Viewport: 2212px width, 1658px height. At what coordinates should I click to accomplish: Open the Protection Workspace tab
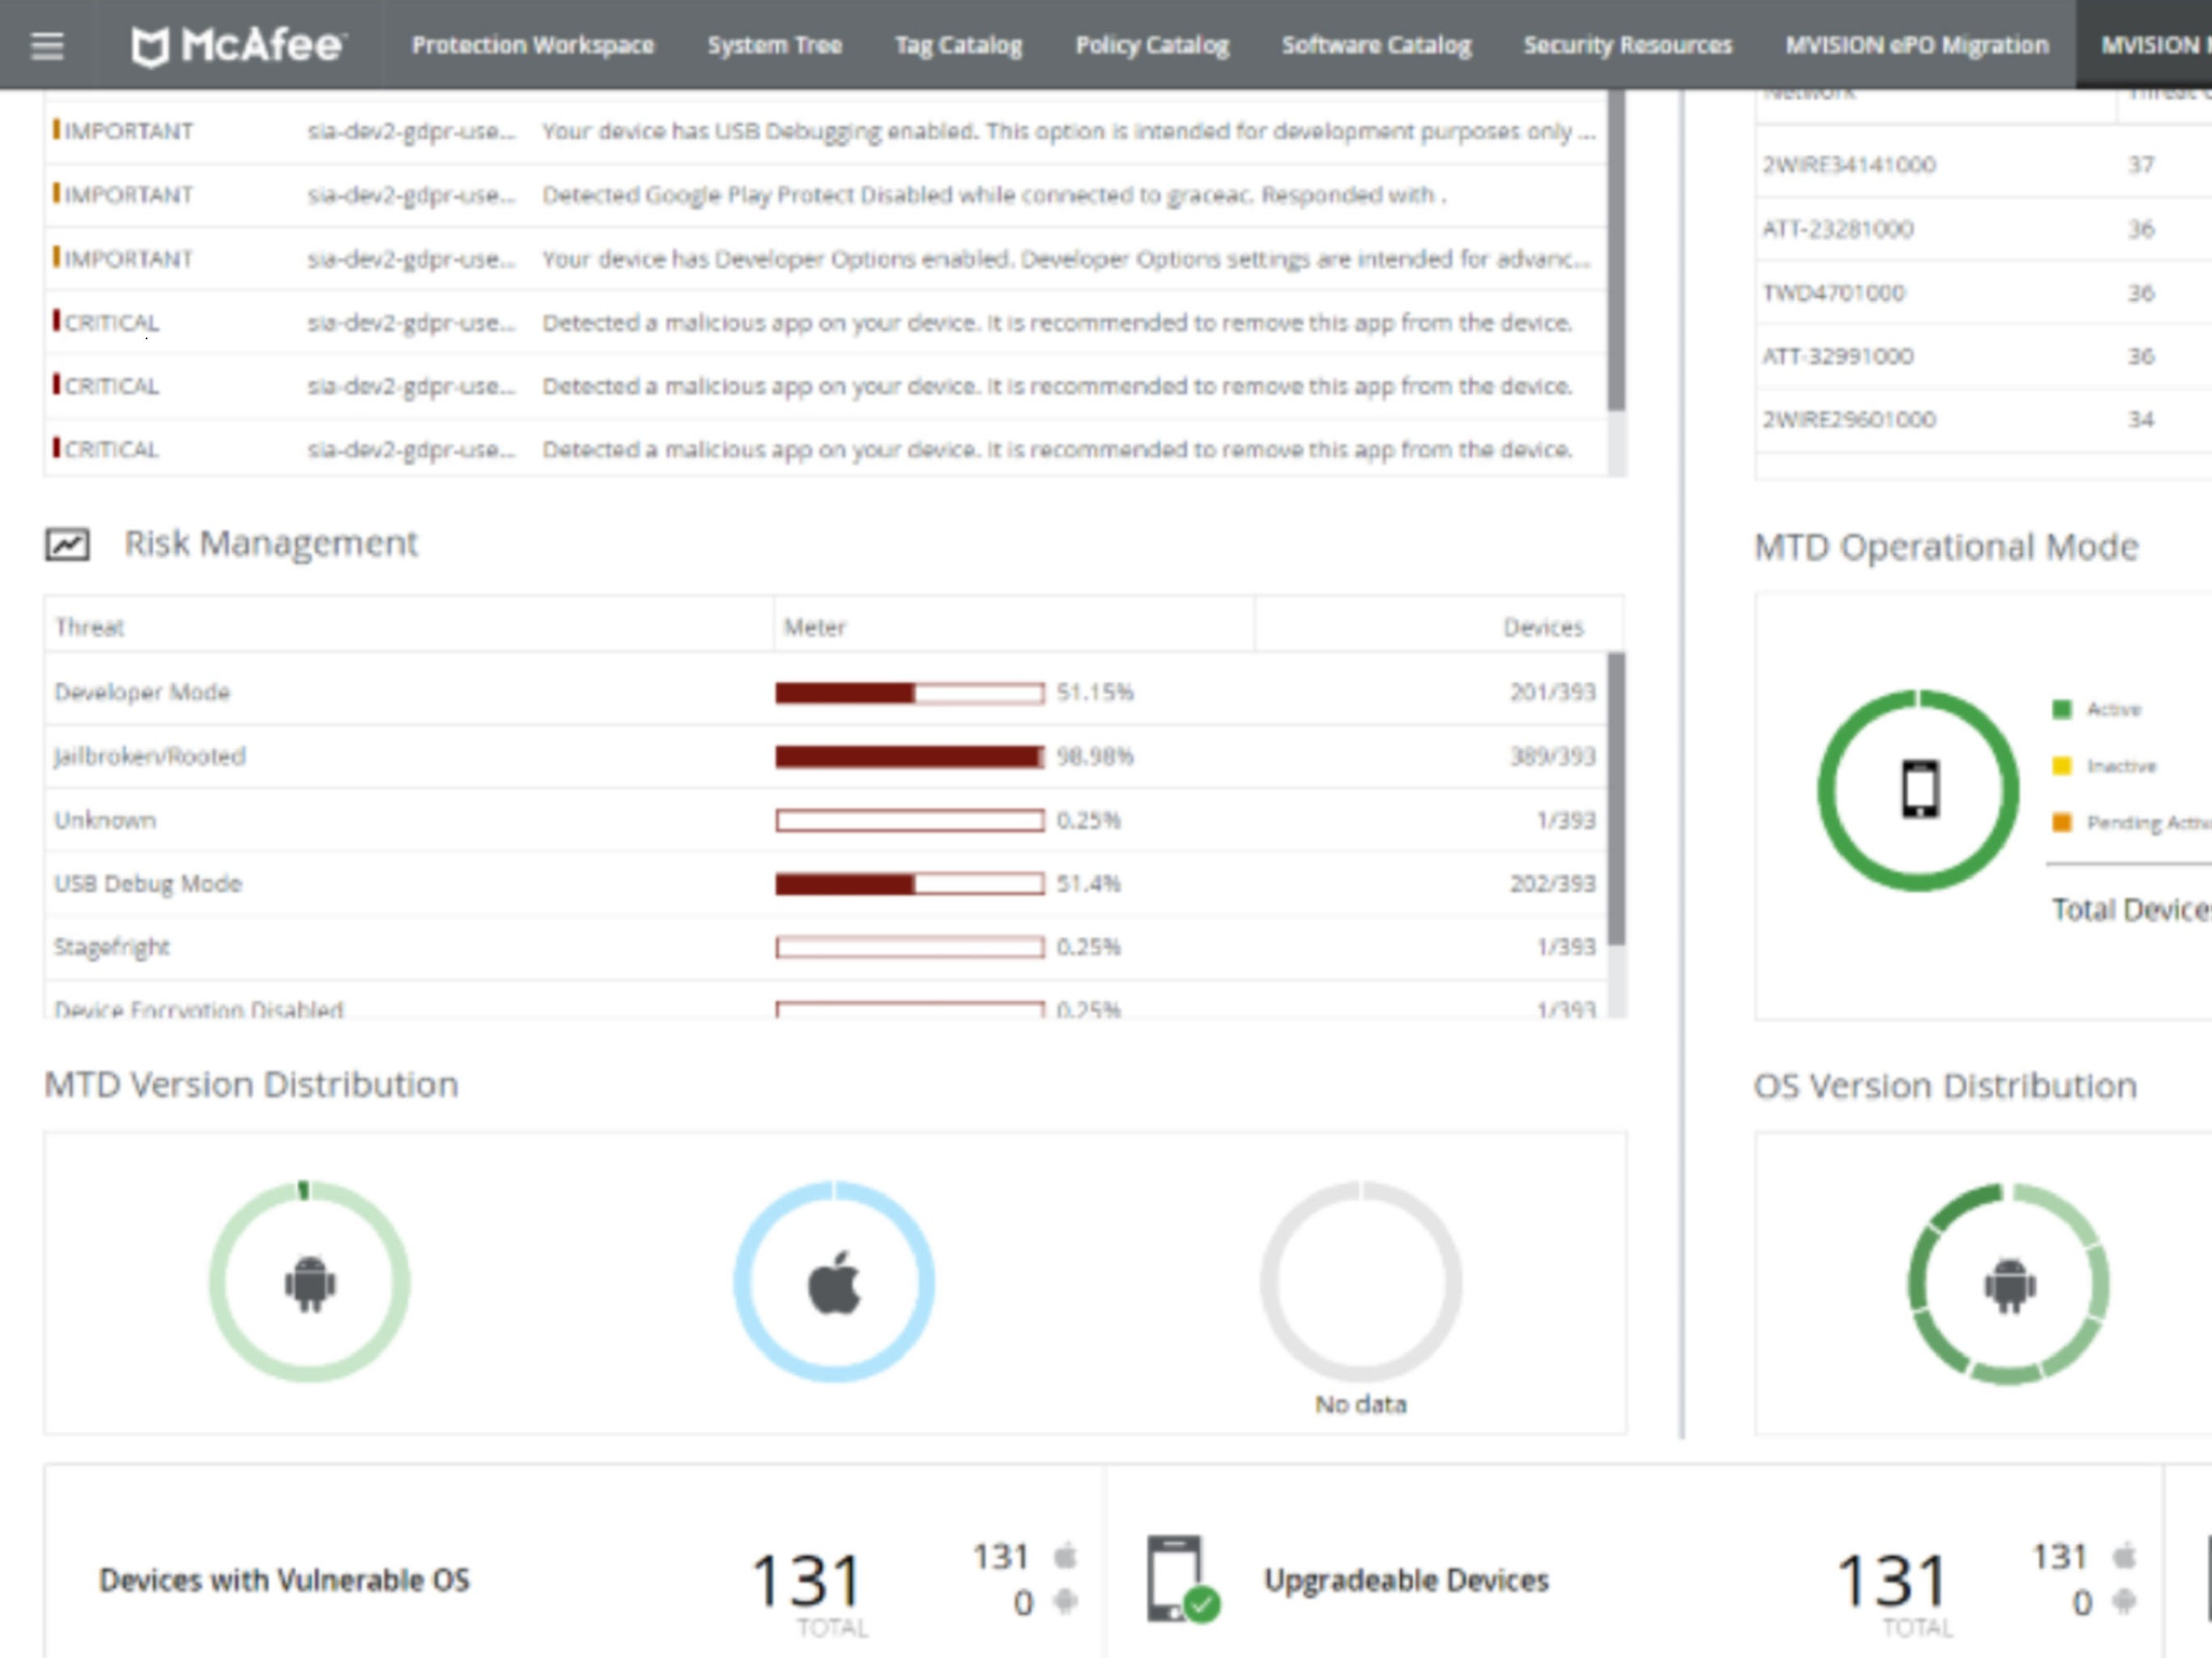[532, 45]
